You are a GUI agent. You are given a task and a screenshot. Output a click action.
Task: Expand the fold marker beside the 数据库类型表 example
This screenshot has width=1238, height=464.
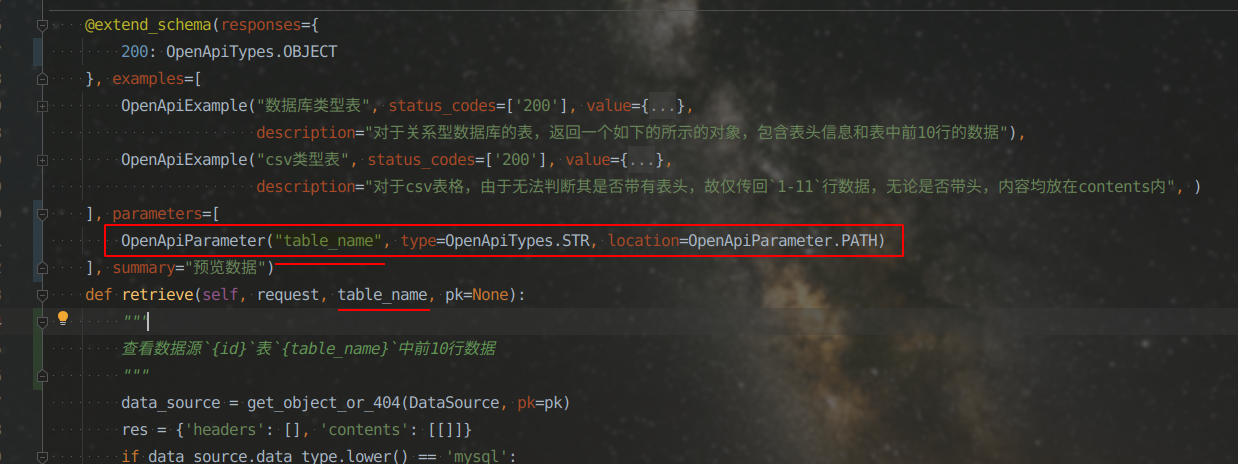(x=41, y=105)
